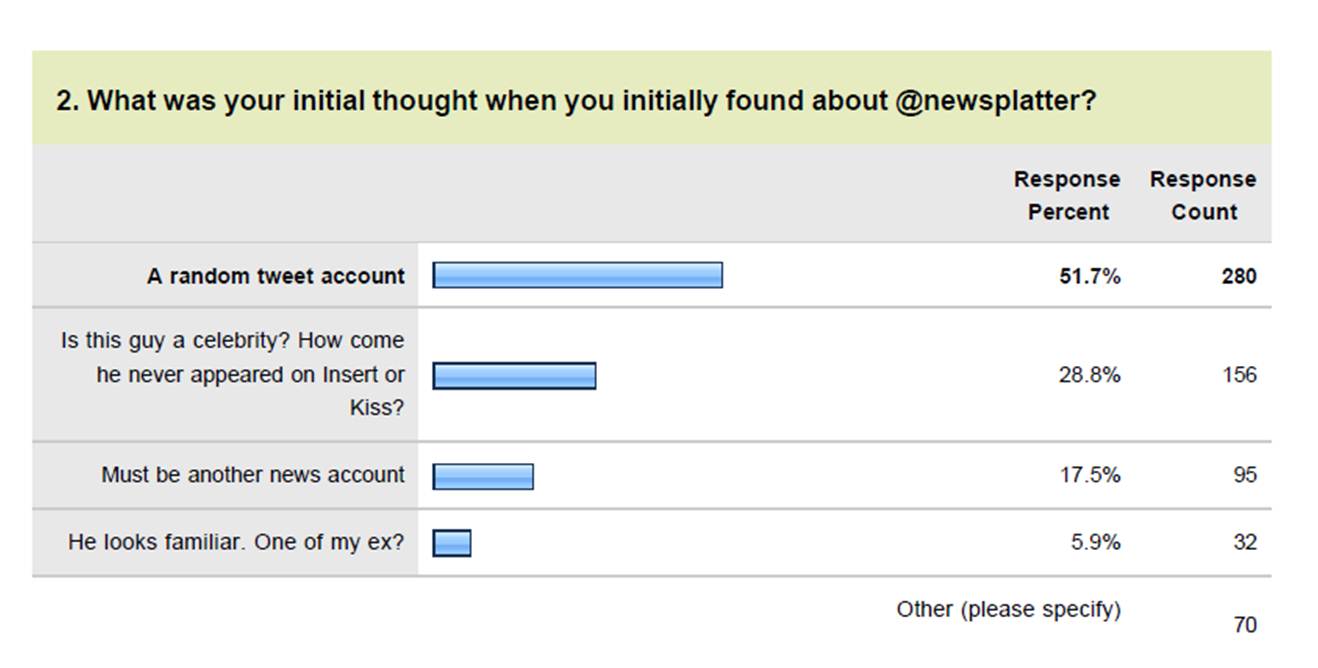Viewport: 1318px width, 668px height.
Task: Click the 'Must be another news account' label
Action: click(253, 475)
